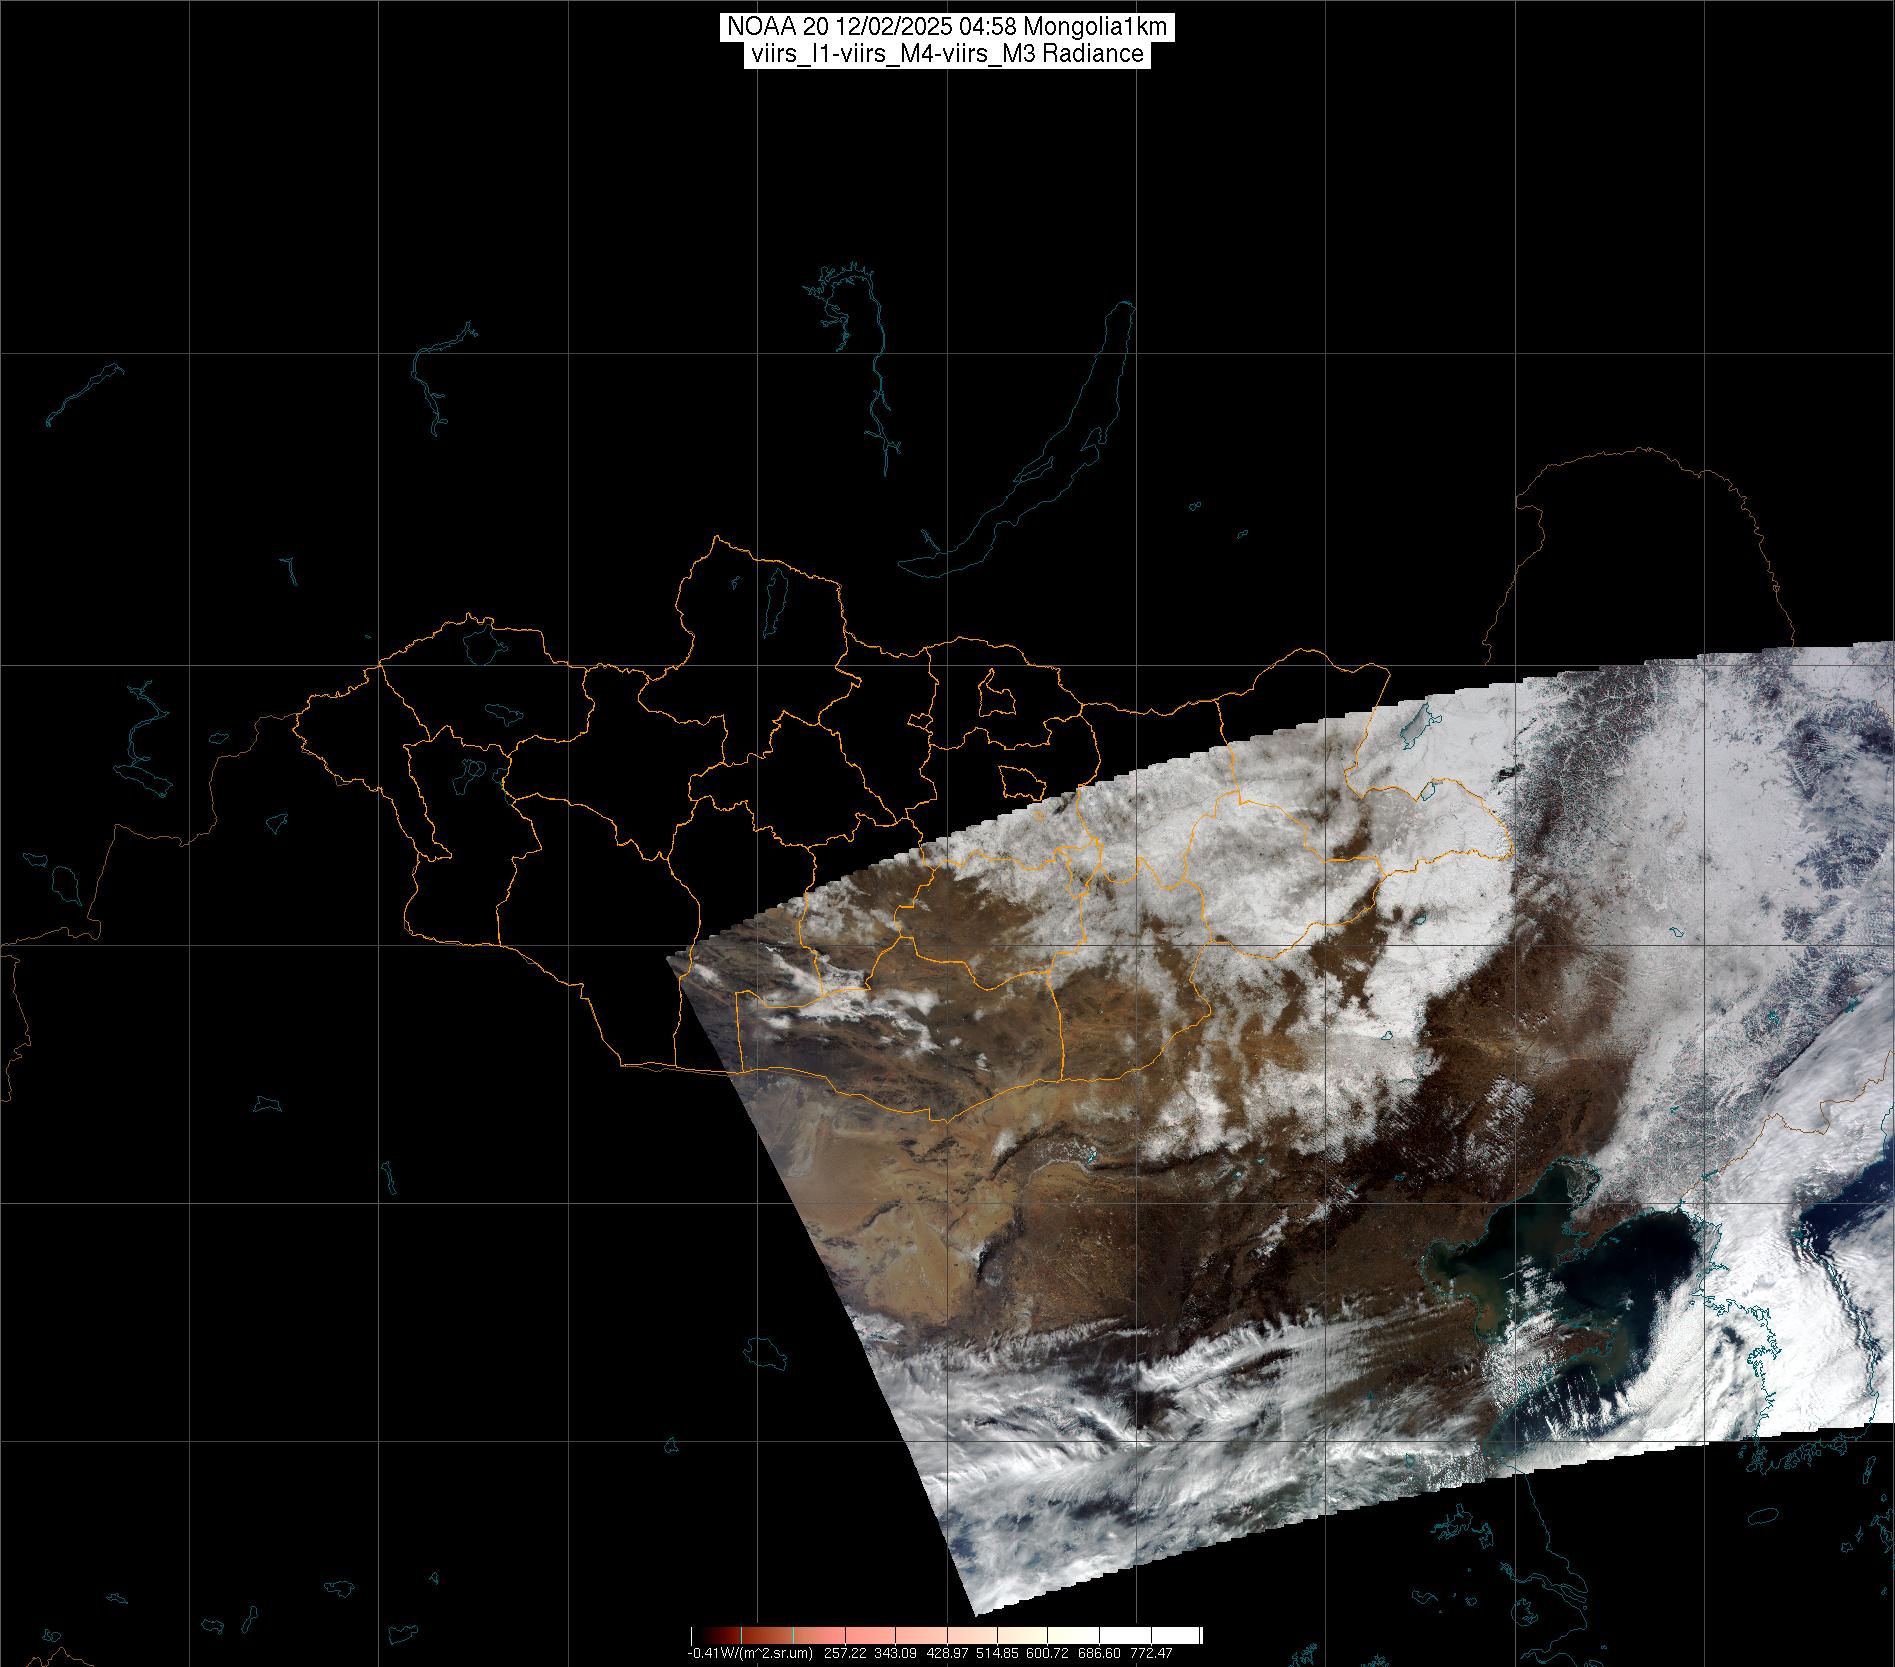Click the title line "NOAA 20 12/02/2025 04:58 Mongolia1km"
This screenshot has width=1895, height=1667.
(947, 27)
